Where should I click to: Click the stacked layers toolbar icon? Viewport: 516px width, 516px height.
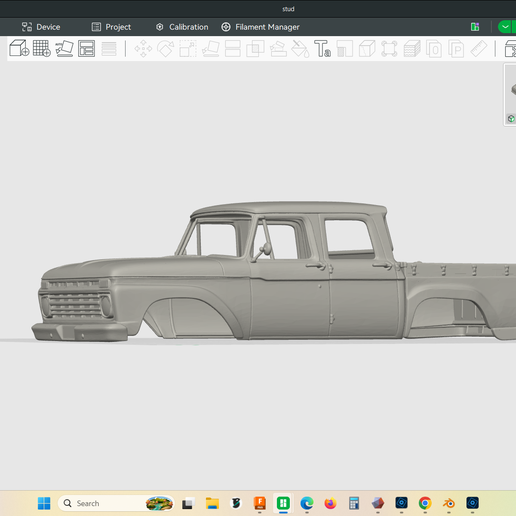coord(412,49)
